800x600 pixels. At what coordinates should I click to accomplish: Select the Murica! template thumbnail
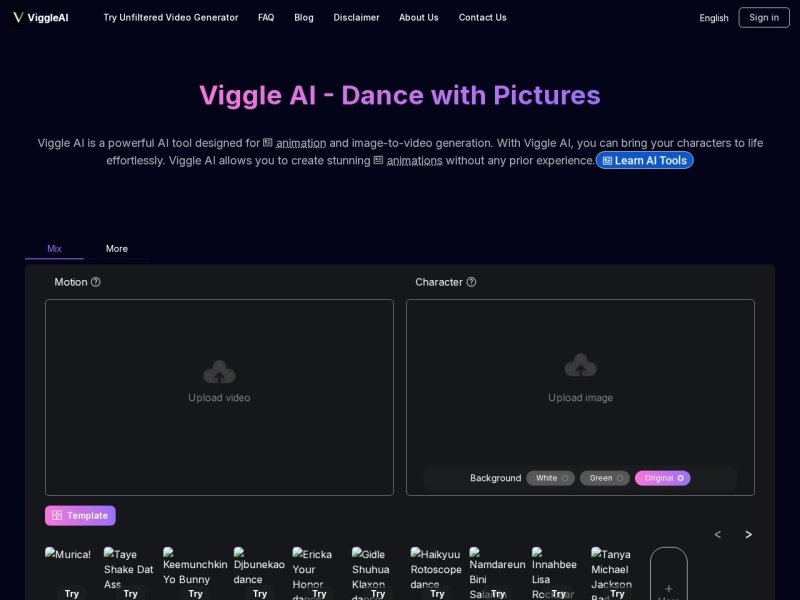coord(68,555)
